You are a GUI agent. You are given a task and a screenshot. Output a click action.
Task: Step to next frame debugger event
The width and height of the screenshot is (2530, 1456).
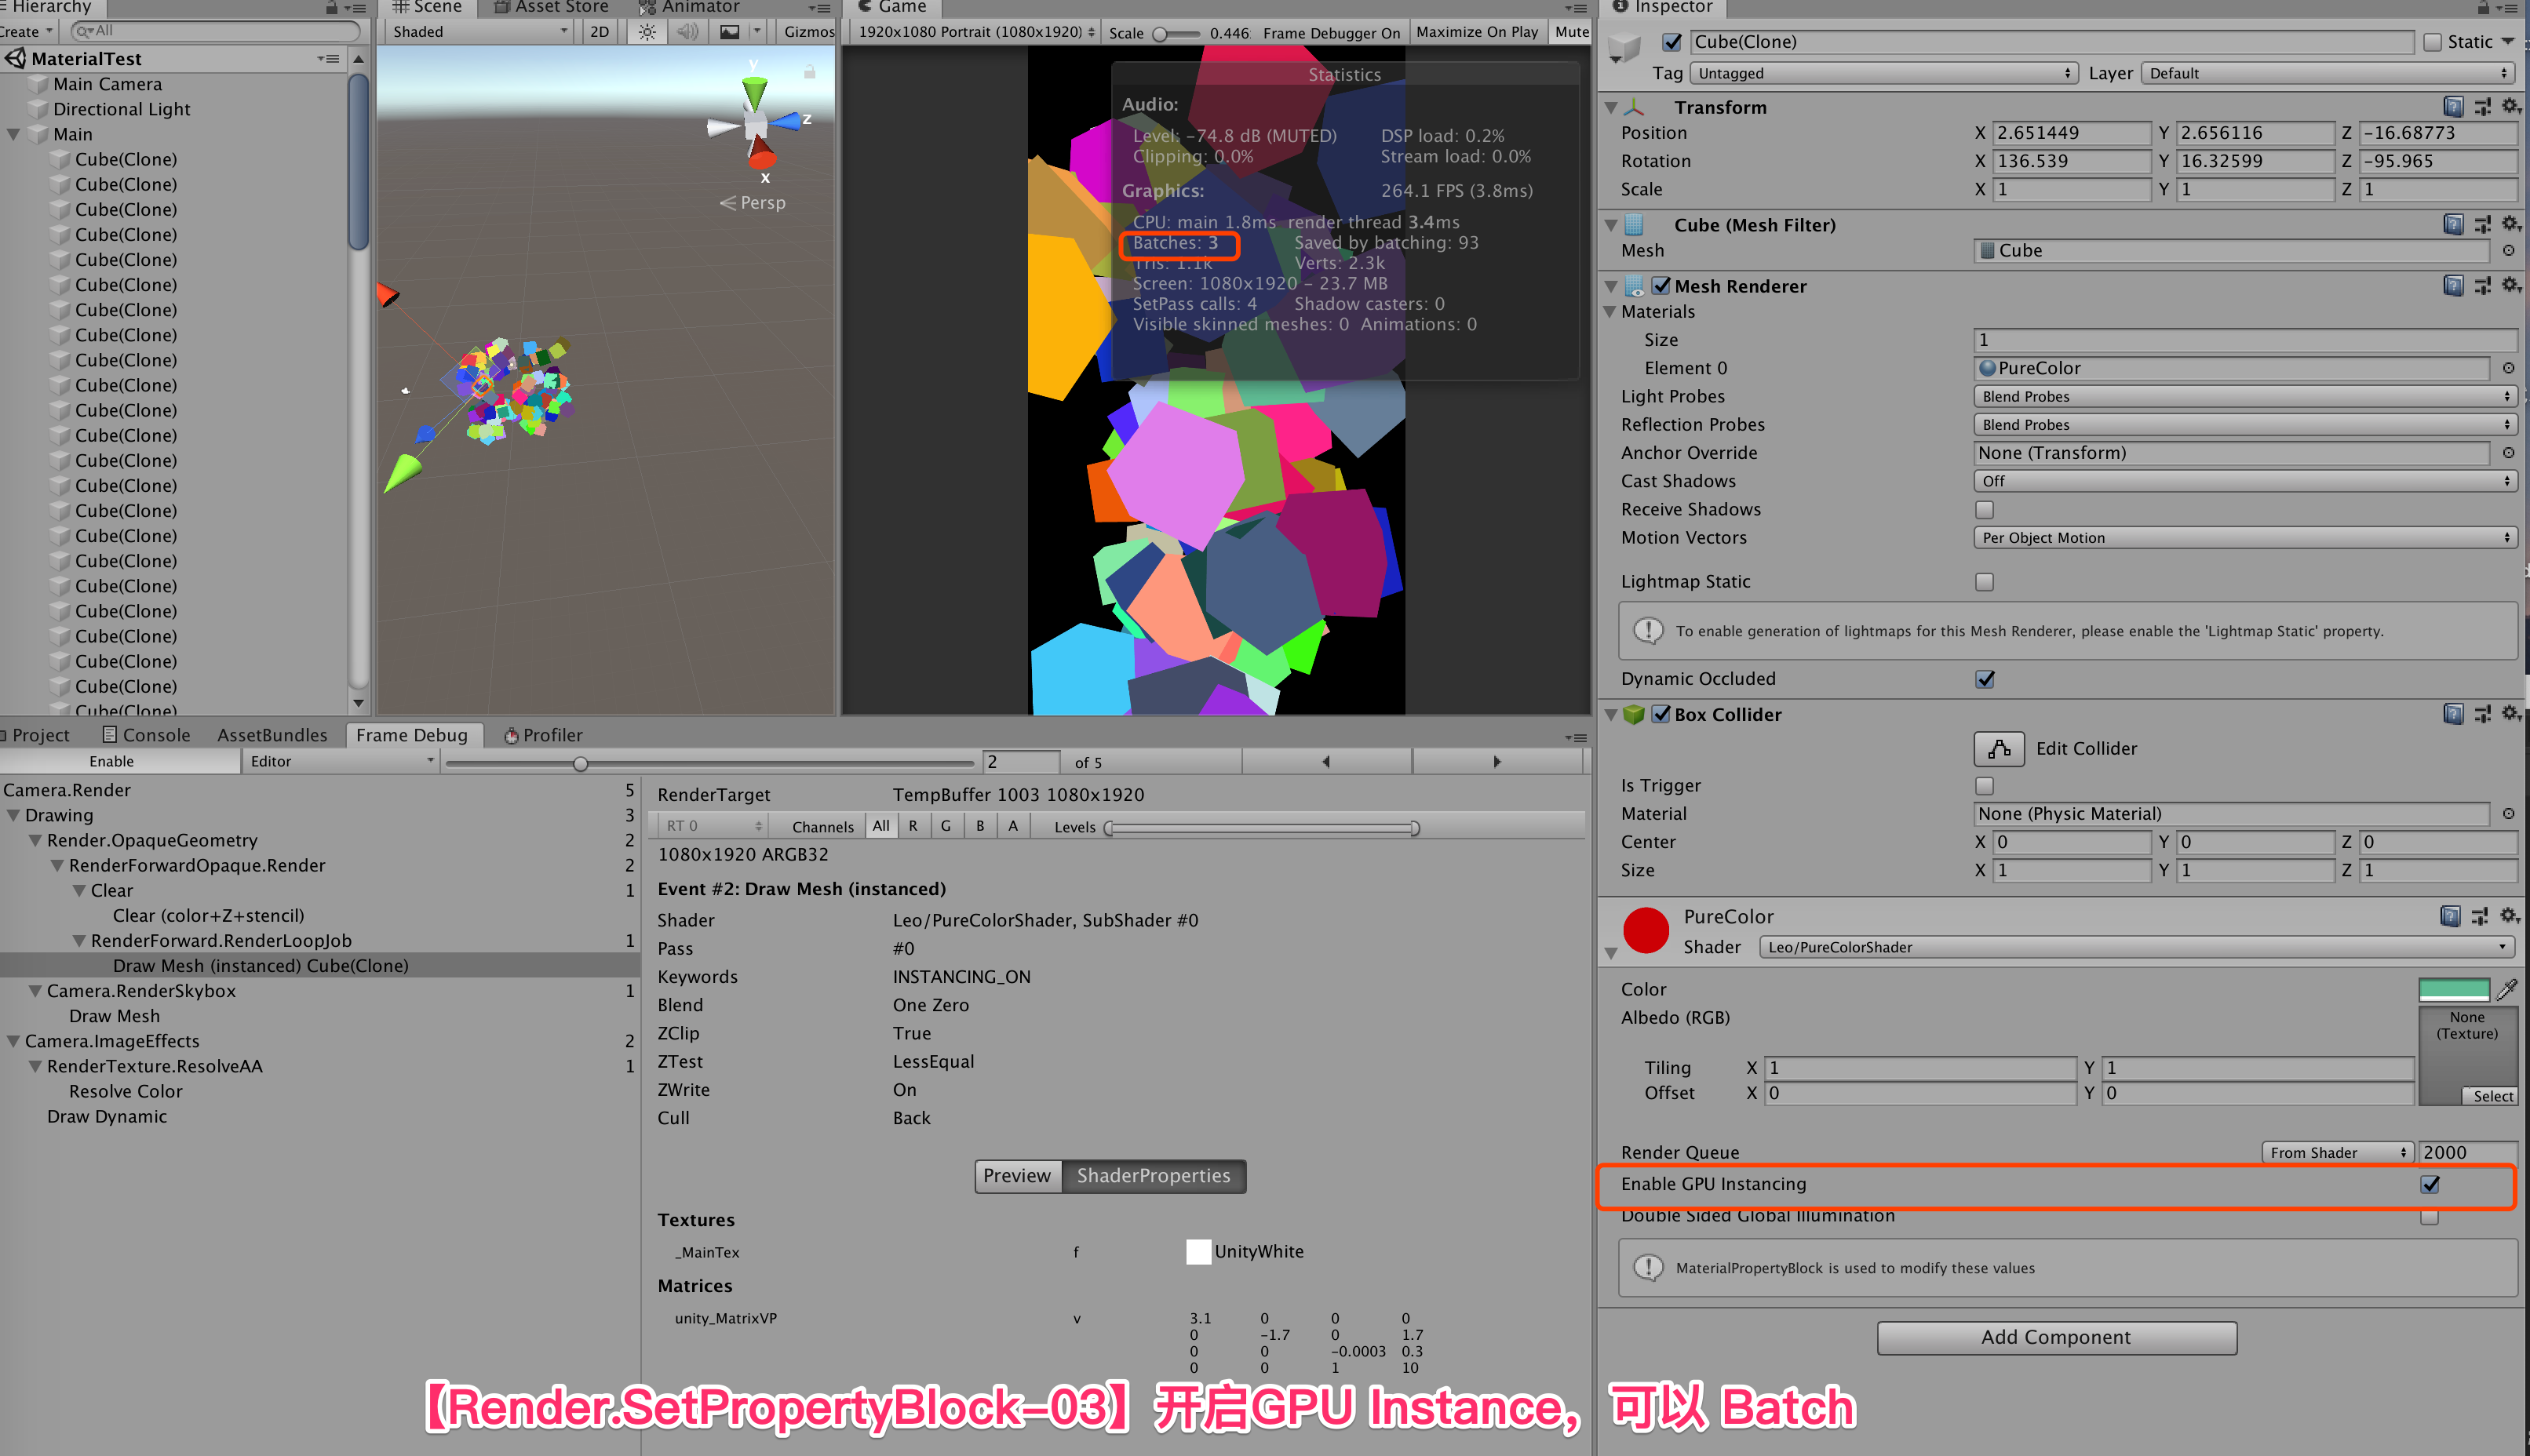pos(1496,762)
